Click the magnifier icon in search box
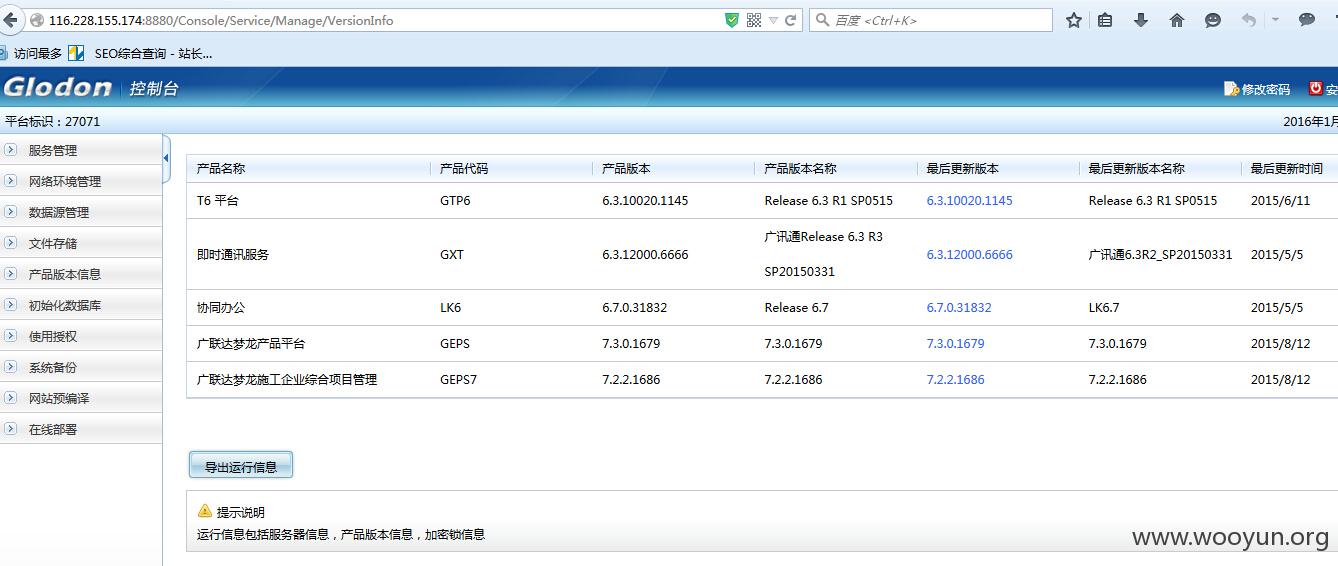Image resolution: width=1338 pixels, height=566 pixels. 822,20
